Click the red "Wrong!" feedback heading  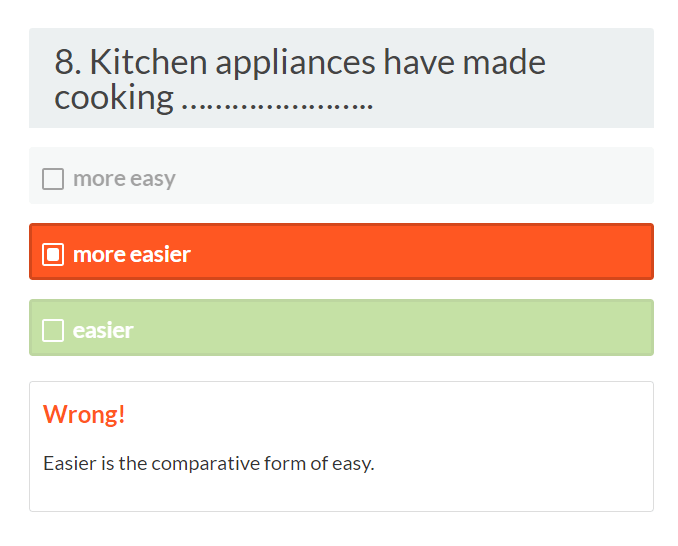(x=84, y=414)
